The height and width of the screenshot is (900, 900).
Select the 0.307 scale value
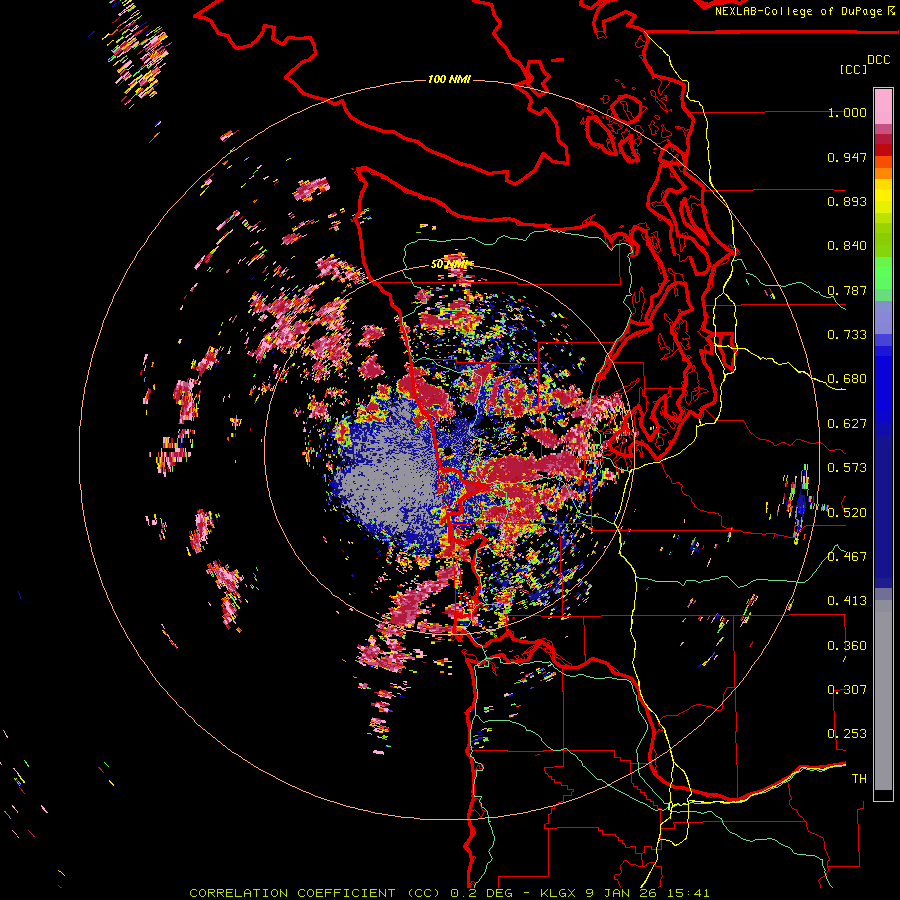click(847, 689)
